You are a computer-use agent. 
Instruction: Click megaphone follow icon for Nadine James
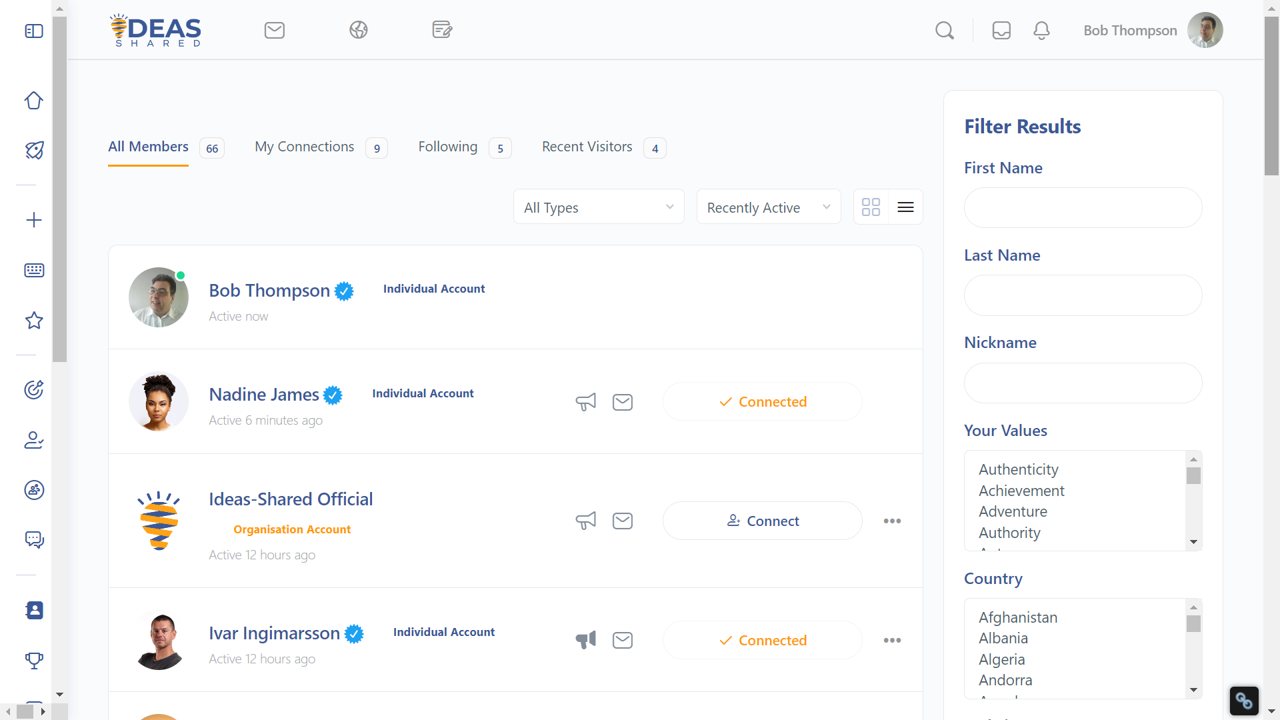586,402
